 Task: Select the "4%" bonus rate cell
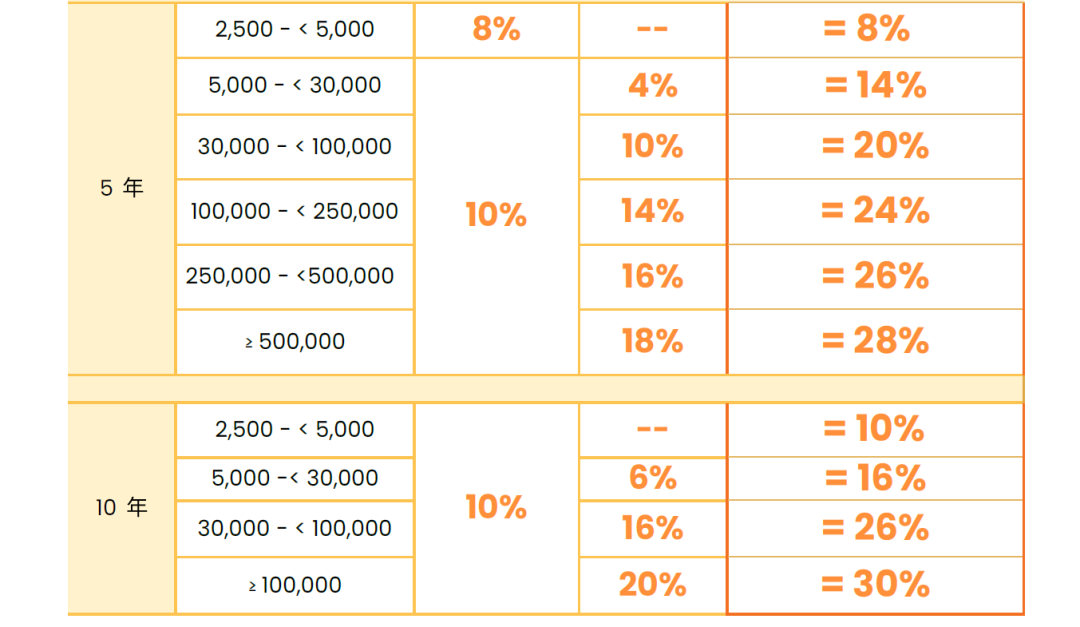tap(652, 86)
